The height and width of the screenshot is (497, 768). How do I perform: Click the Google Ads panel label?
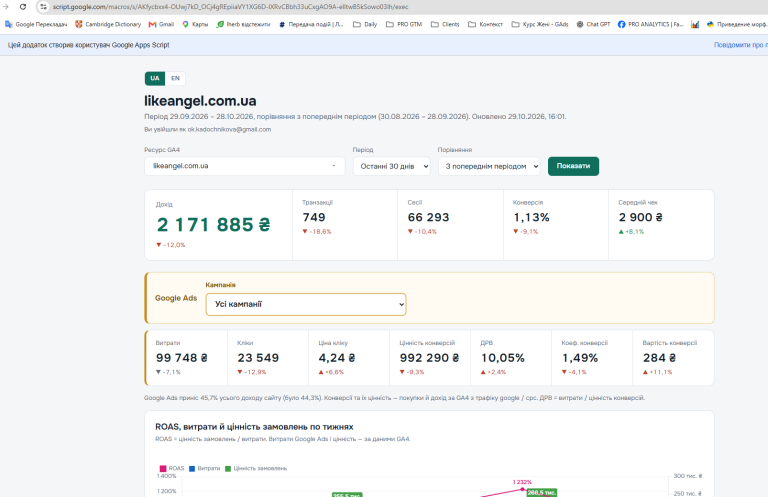tap(176, 298)
